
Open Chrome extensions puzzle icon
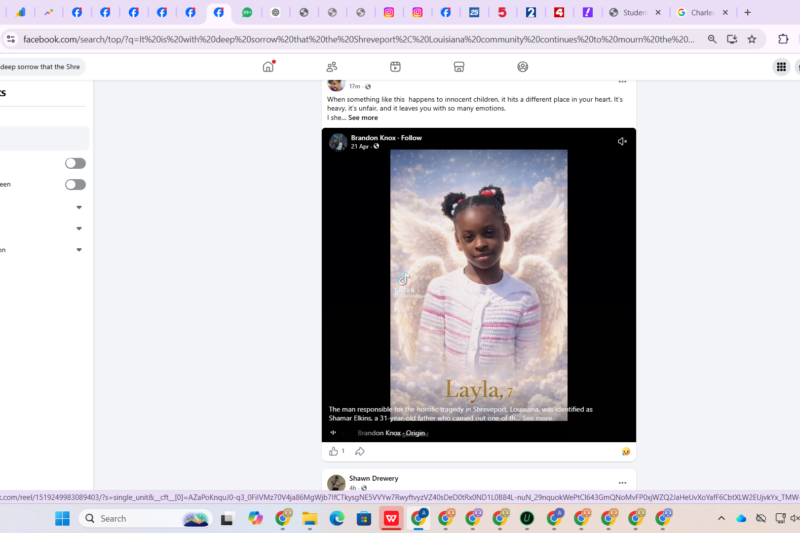783,39
